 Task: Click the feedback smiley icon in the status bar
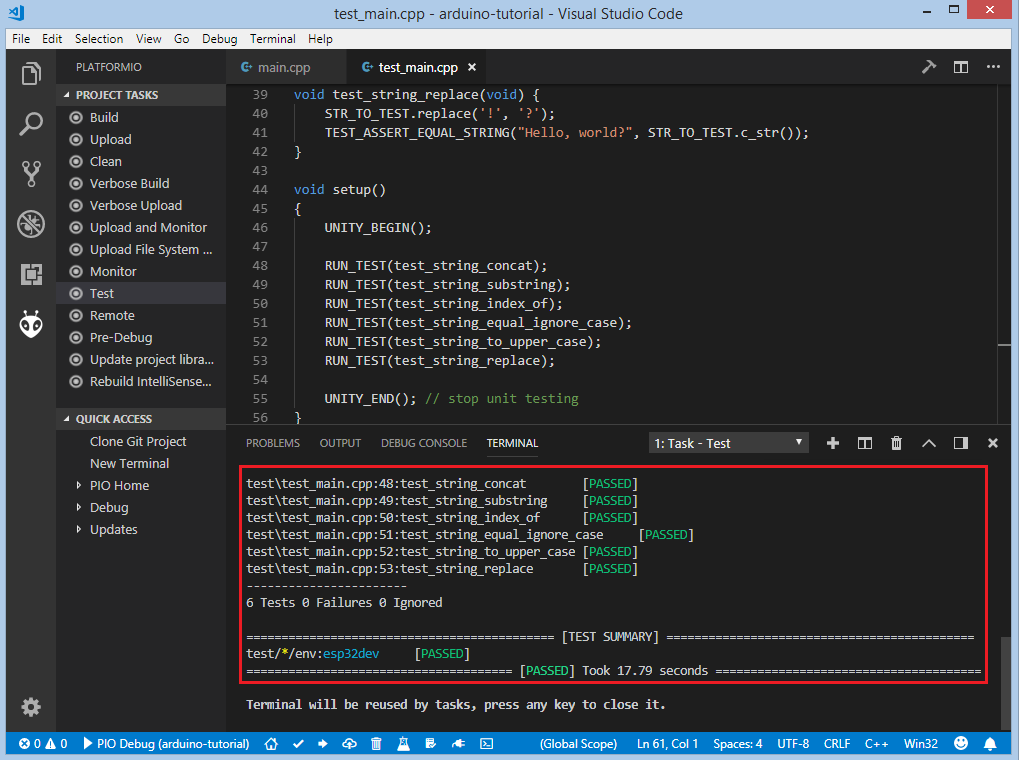(961, 743)
